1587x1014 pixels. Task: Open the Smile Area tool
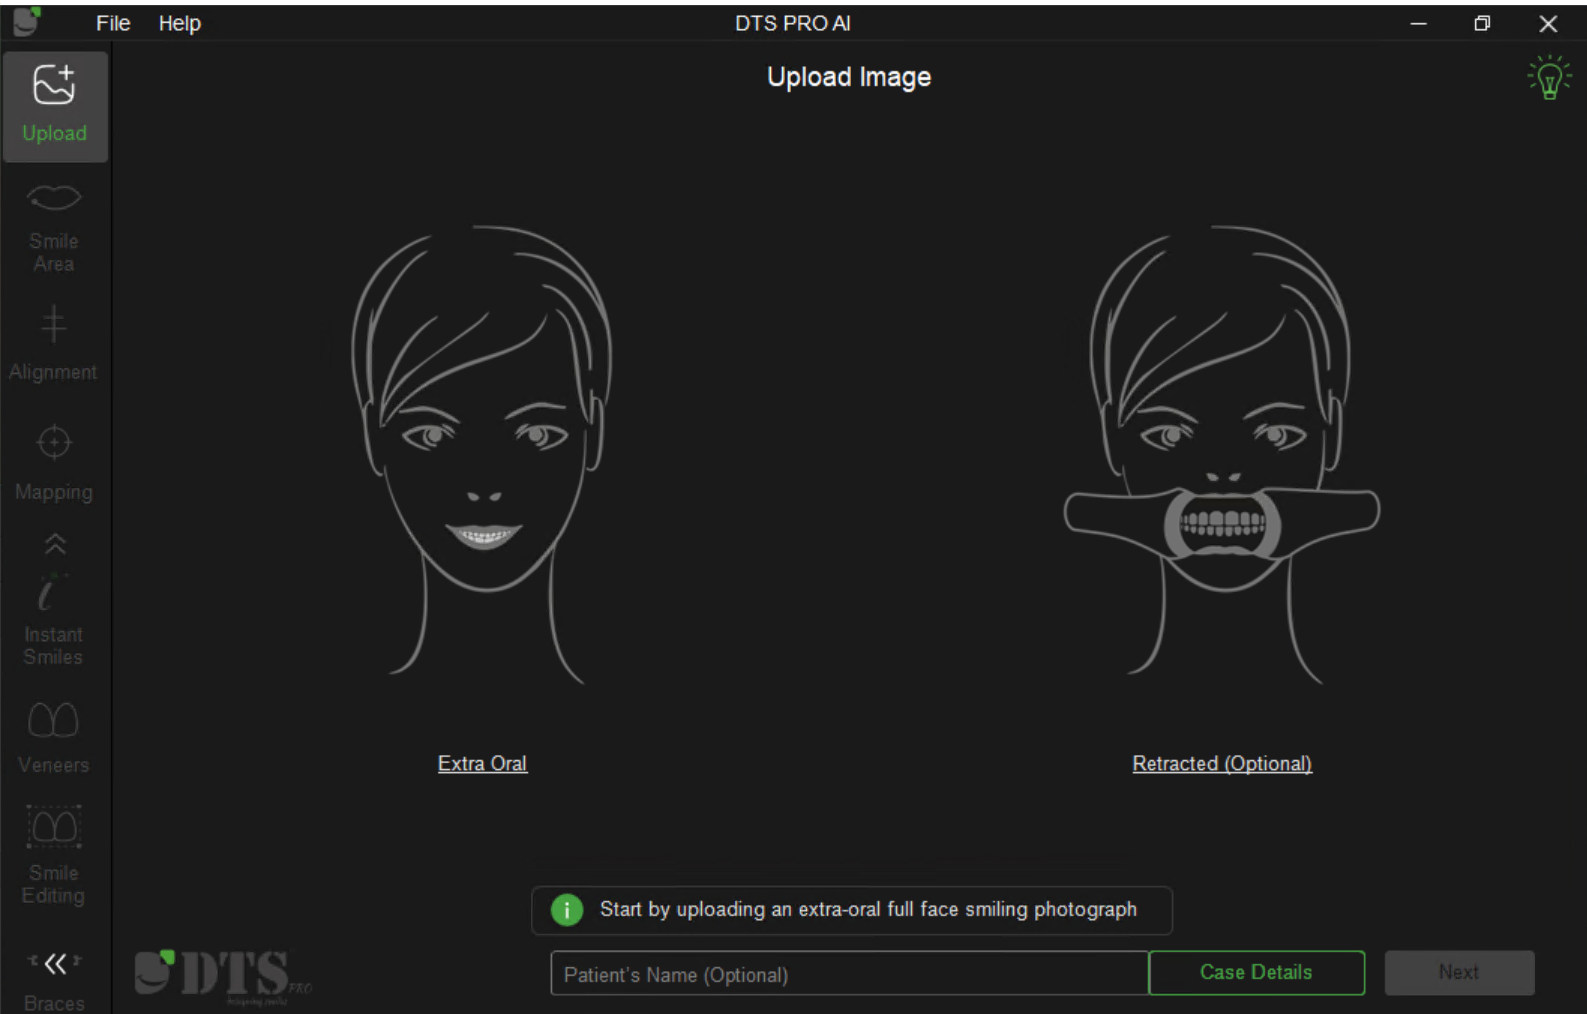click(54, 227)
